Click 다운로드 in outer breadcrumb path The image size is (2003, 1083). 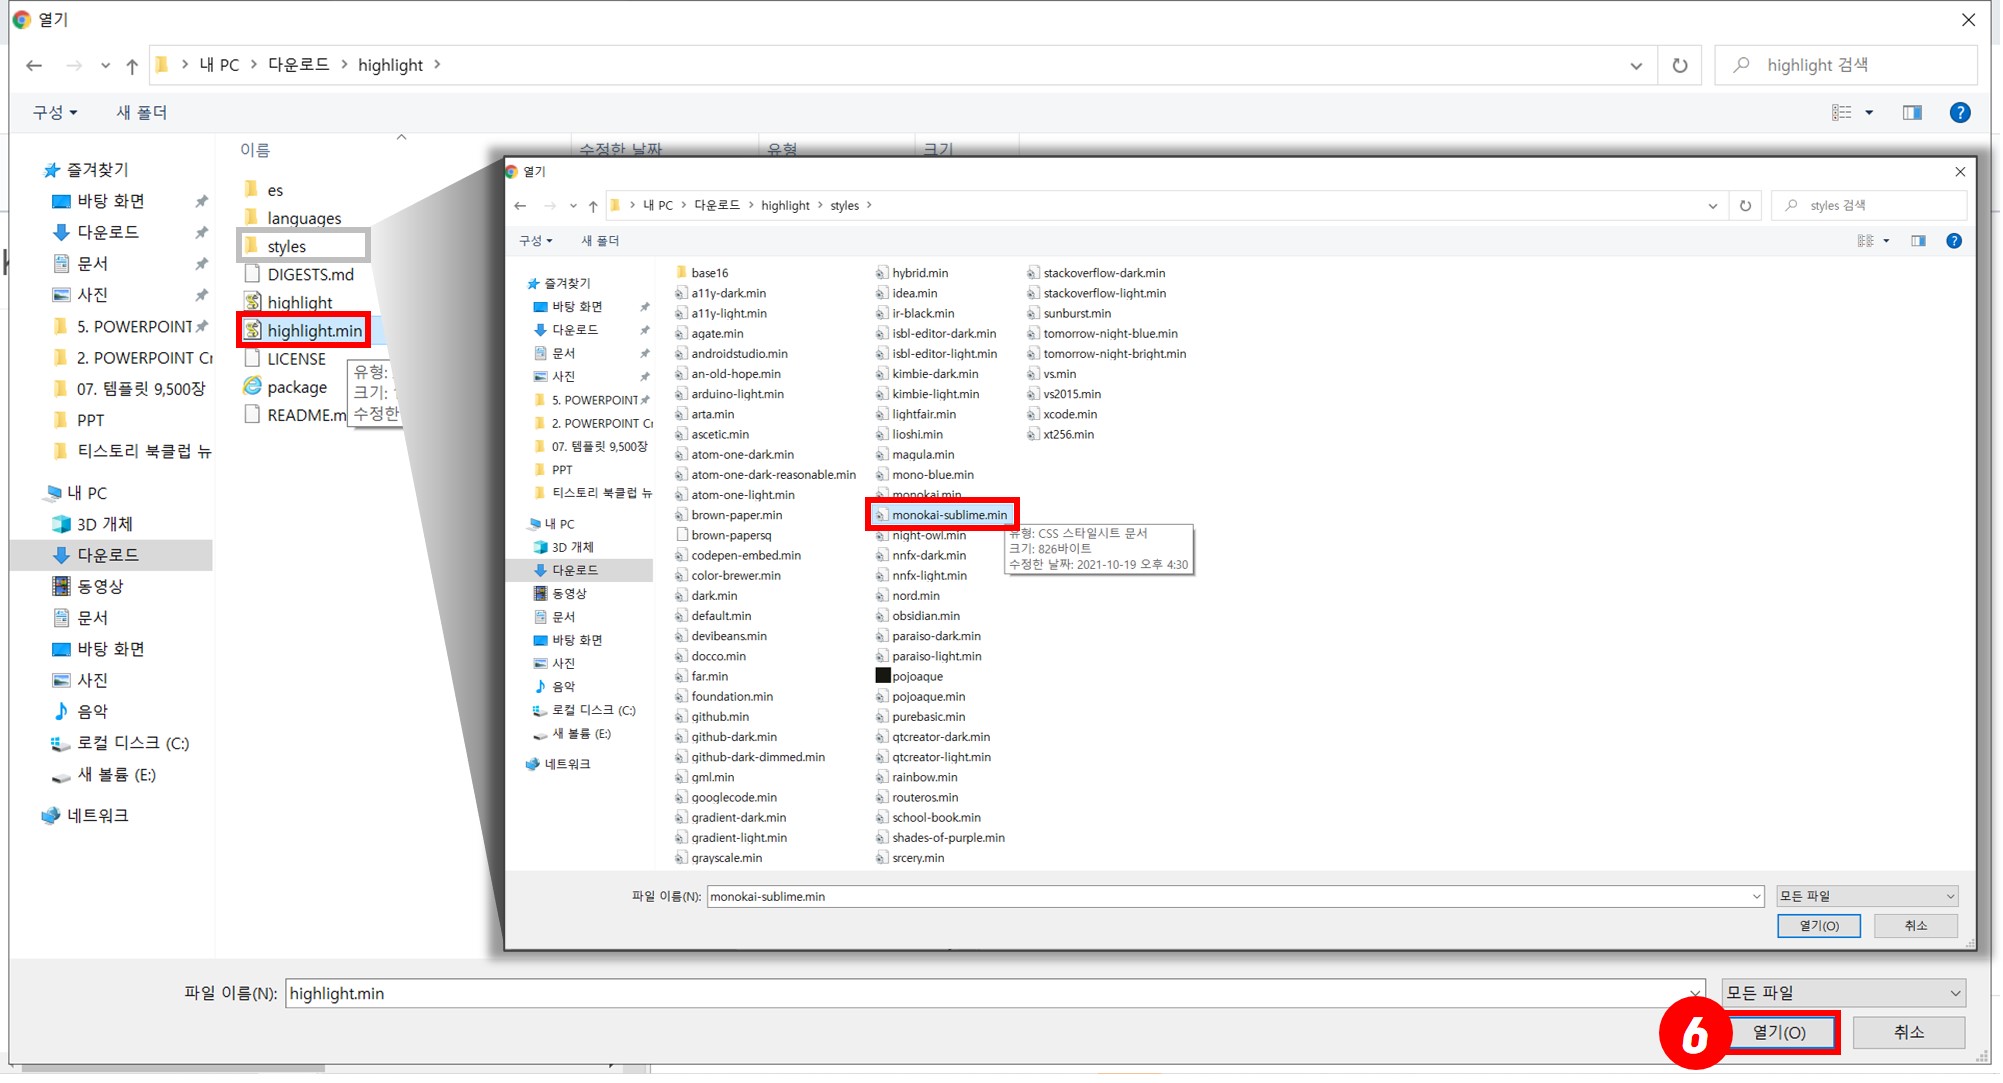[299, 65]
